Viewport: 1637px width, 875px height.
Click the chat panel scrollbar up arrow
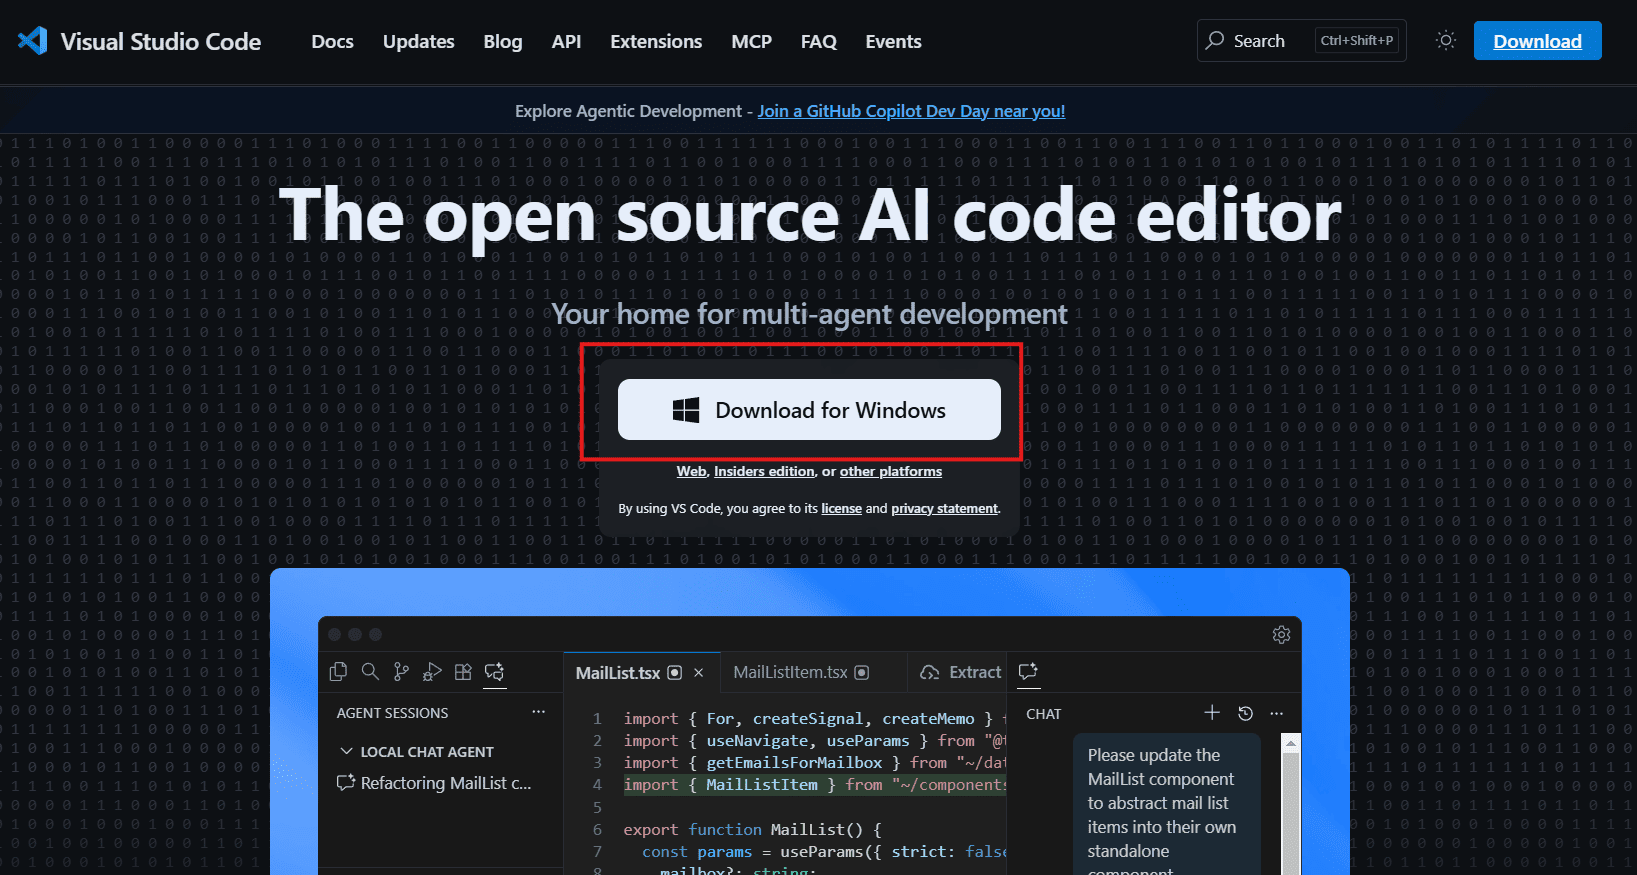1291,743
